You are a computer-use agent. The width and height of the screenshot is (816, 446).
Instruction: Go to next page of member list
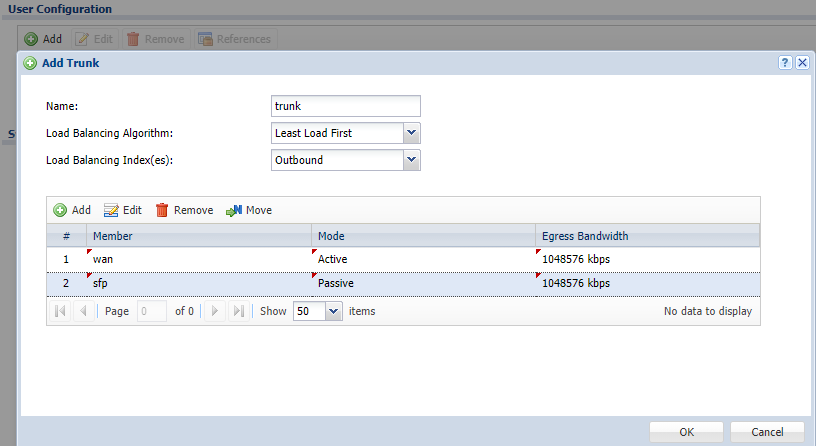pos(214,311)
